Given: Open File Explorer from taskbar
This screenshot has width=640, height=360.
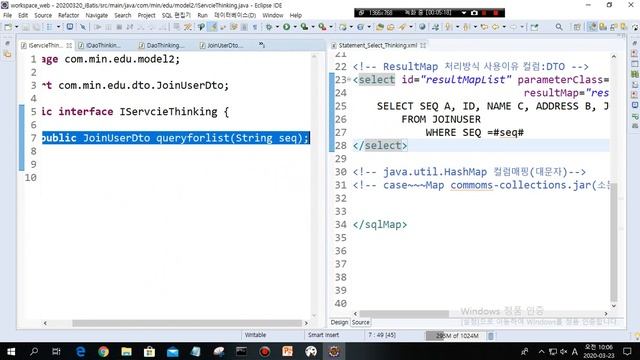Looking at the screenshot, I should click(127, 351).
